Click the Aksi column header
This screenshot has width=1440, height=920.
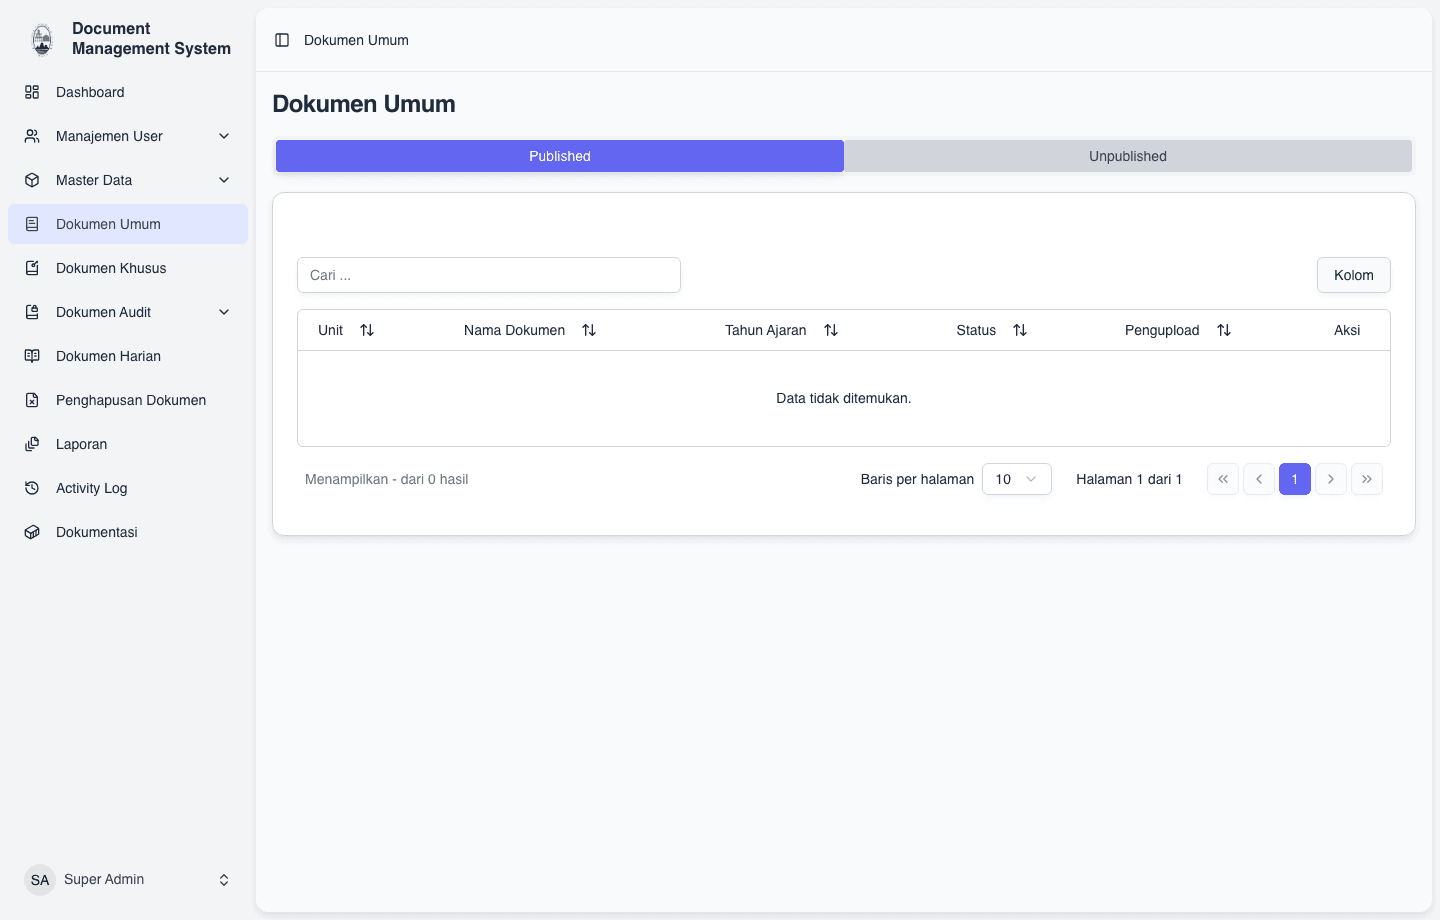pos(1347,330)
